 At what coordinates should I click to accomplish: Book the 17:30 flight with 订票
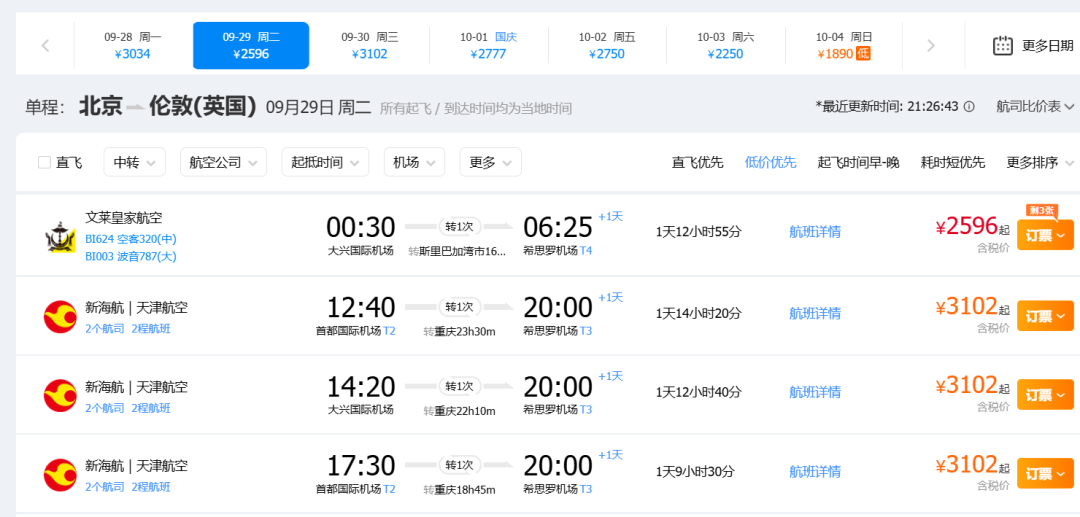click(1045, 474)
